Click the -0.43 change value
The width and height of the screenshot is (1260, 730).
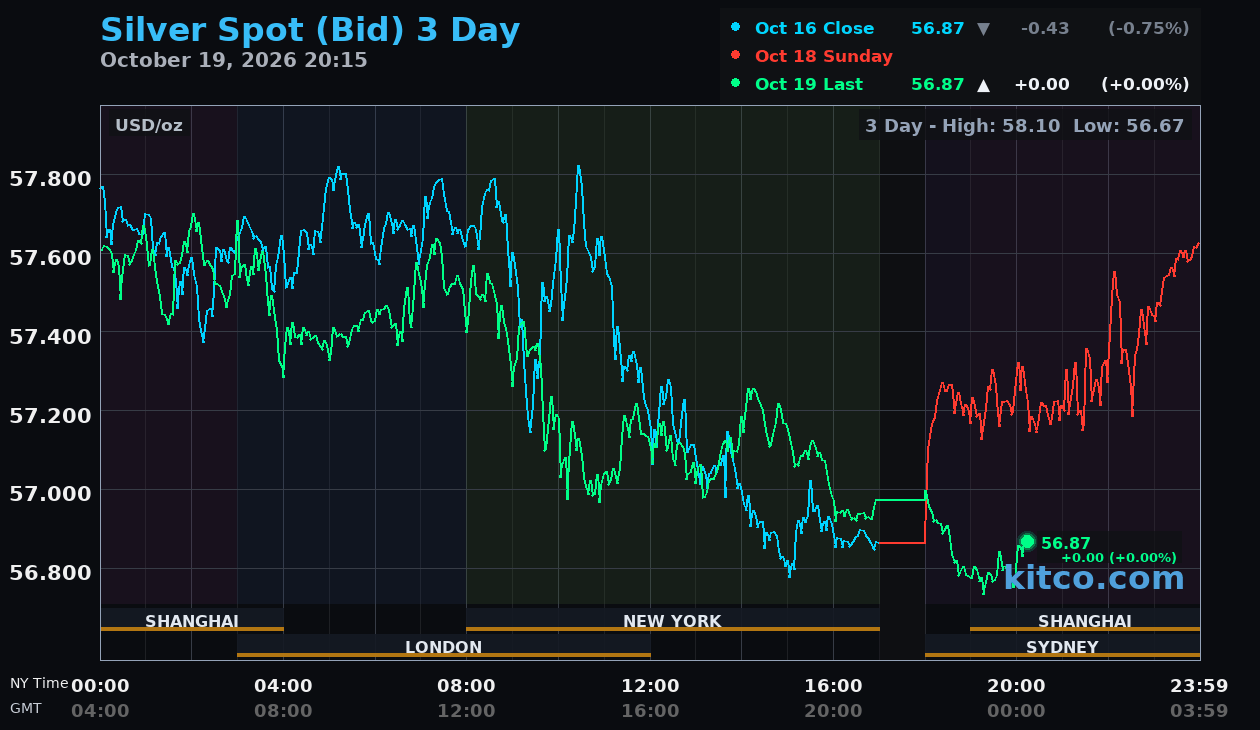(1045, 28)
